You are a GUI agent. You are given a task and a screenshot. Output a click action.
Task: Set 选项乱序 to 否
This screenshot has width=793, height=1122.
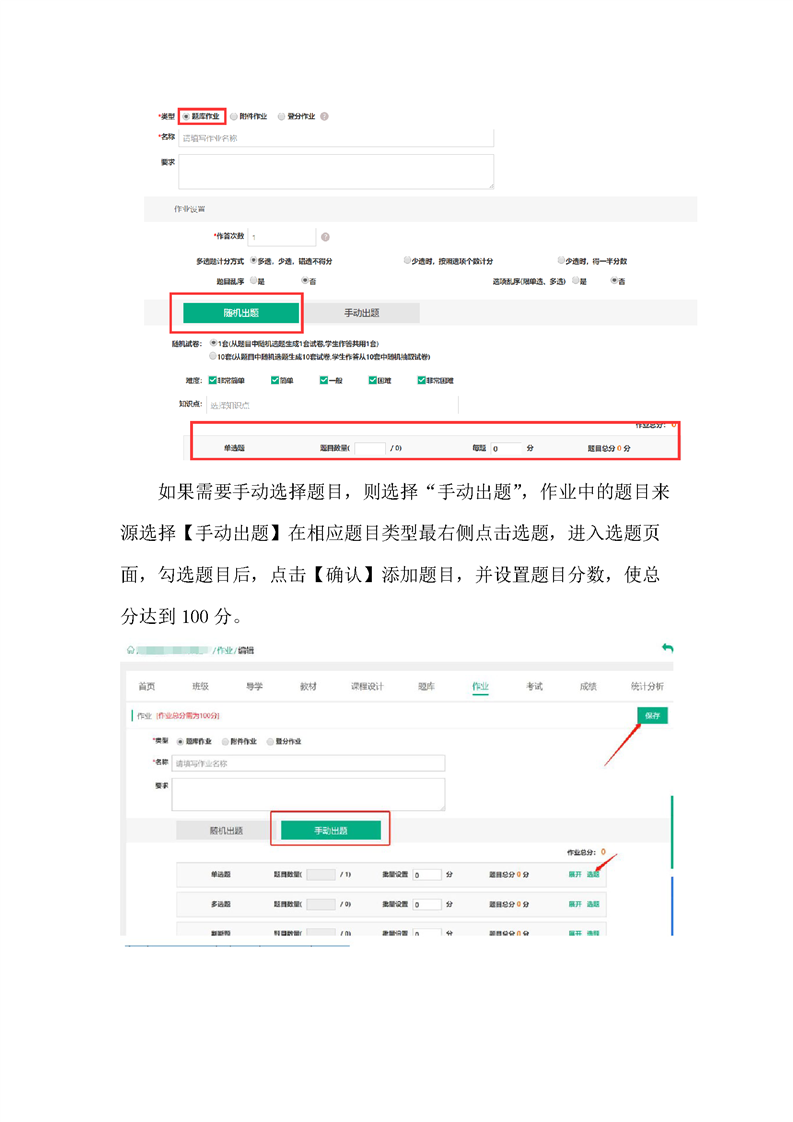613,280
